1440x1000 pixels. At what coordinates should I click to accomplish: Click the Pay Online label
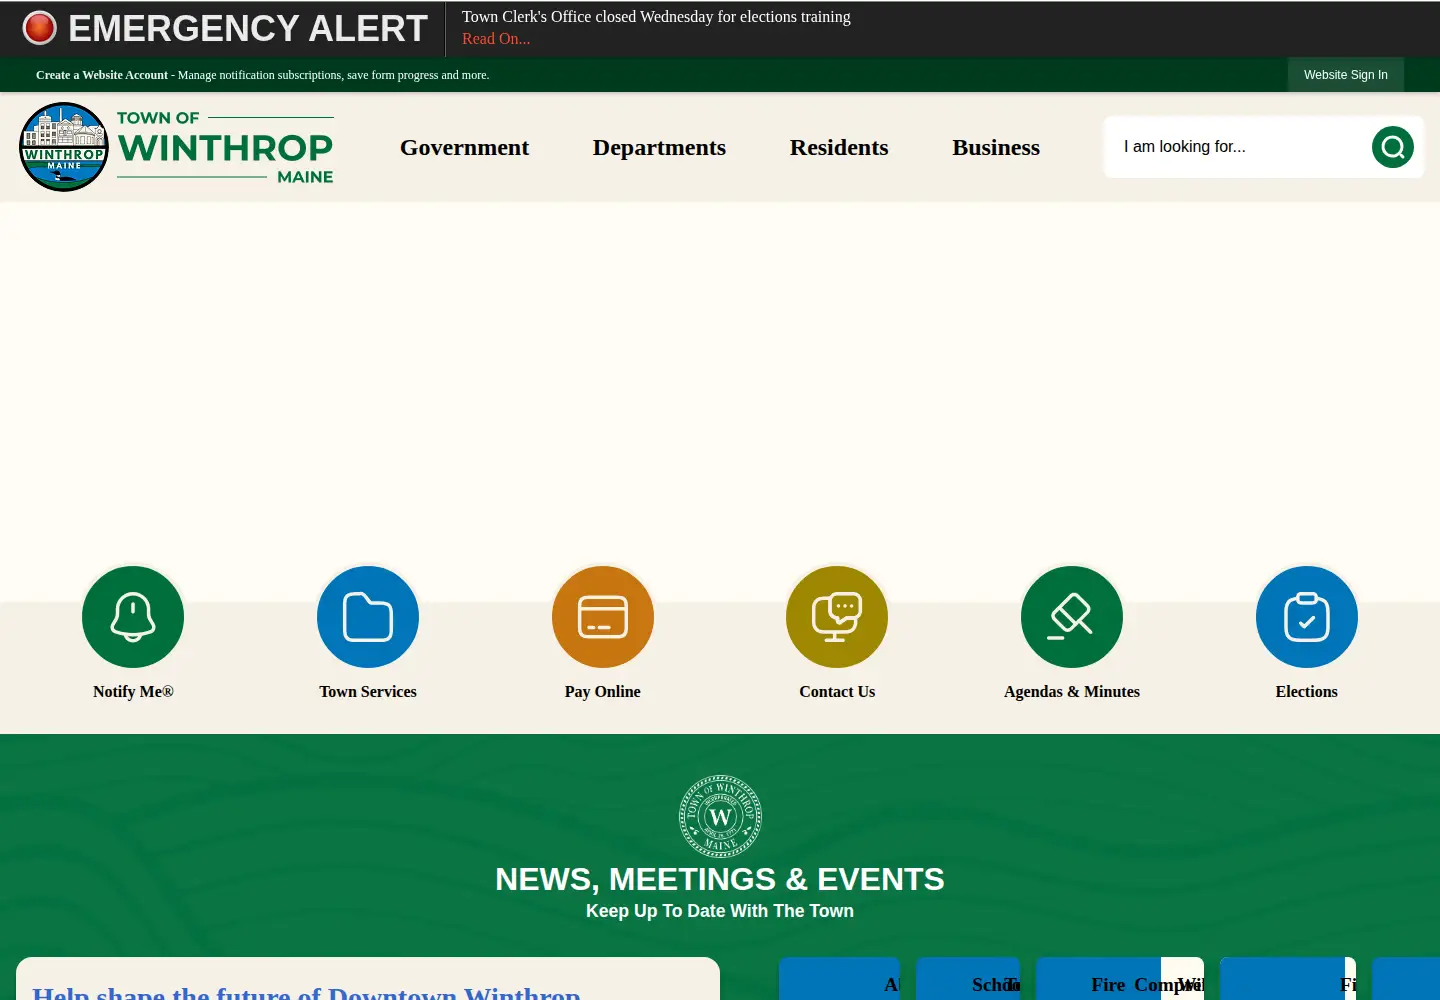click(x=603, y=692)
